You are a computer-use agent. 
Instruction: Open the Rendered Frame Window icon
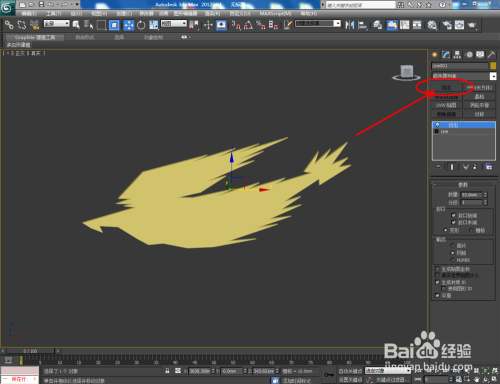(x=459, y=25)
